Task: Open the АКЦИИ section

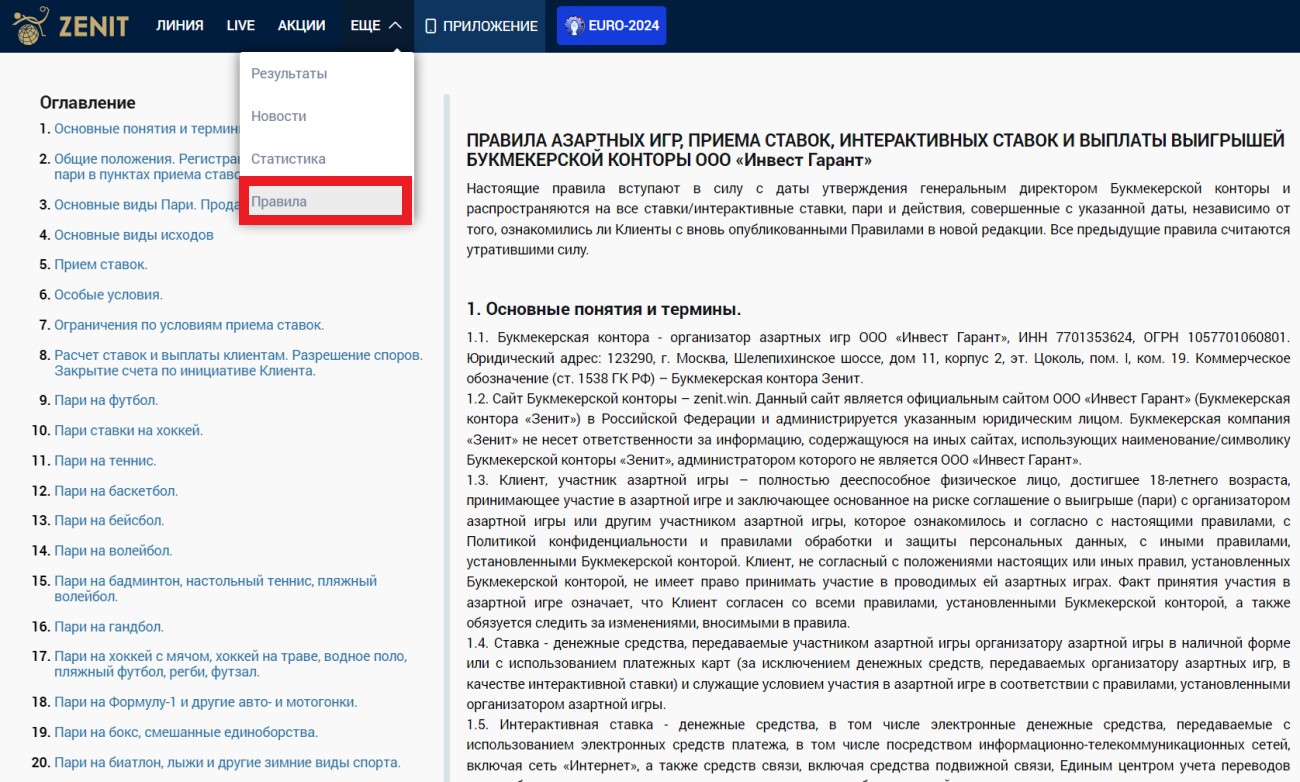Action: point(302,26)
